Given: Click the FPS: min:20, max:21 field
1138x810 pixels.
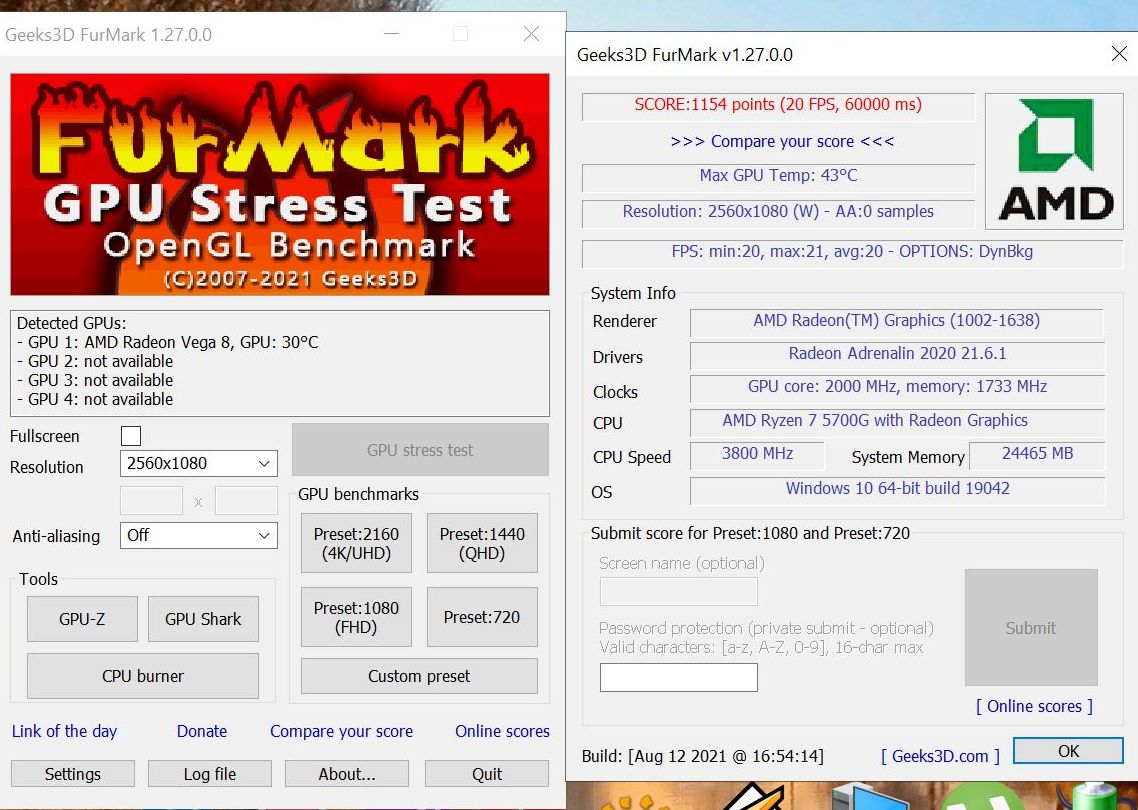Looking at the screenshot, I should tap(852, 252).
